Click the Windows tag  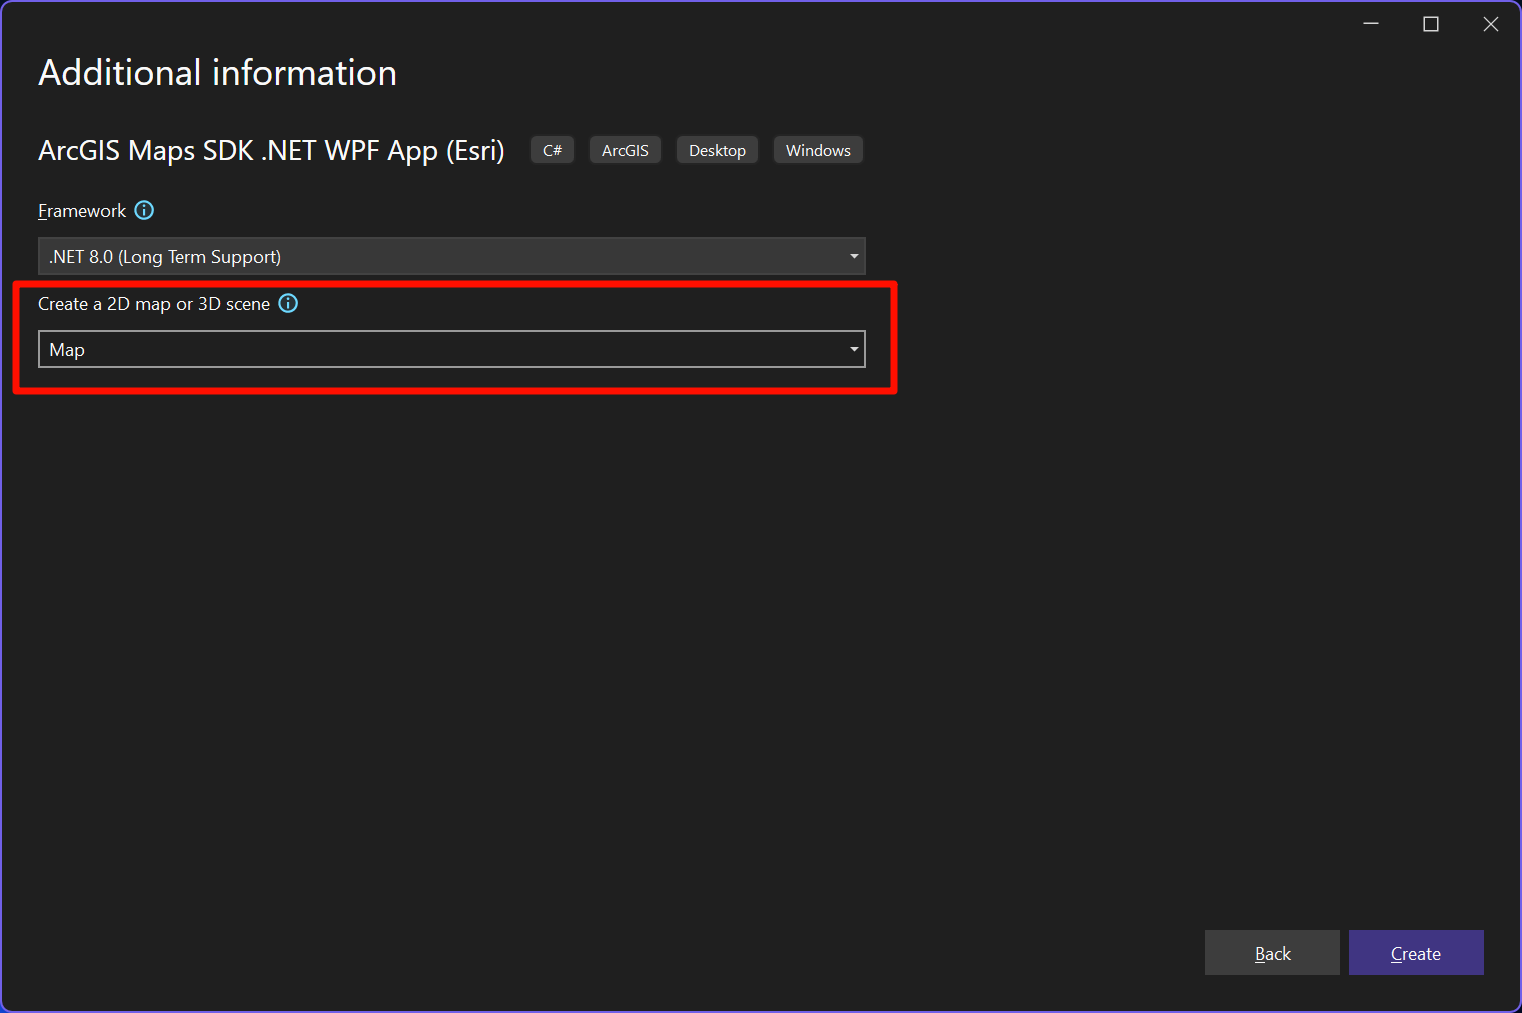click(818, 150)
